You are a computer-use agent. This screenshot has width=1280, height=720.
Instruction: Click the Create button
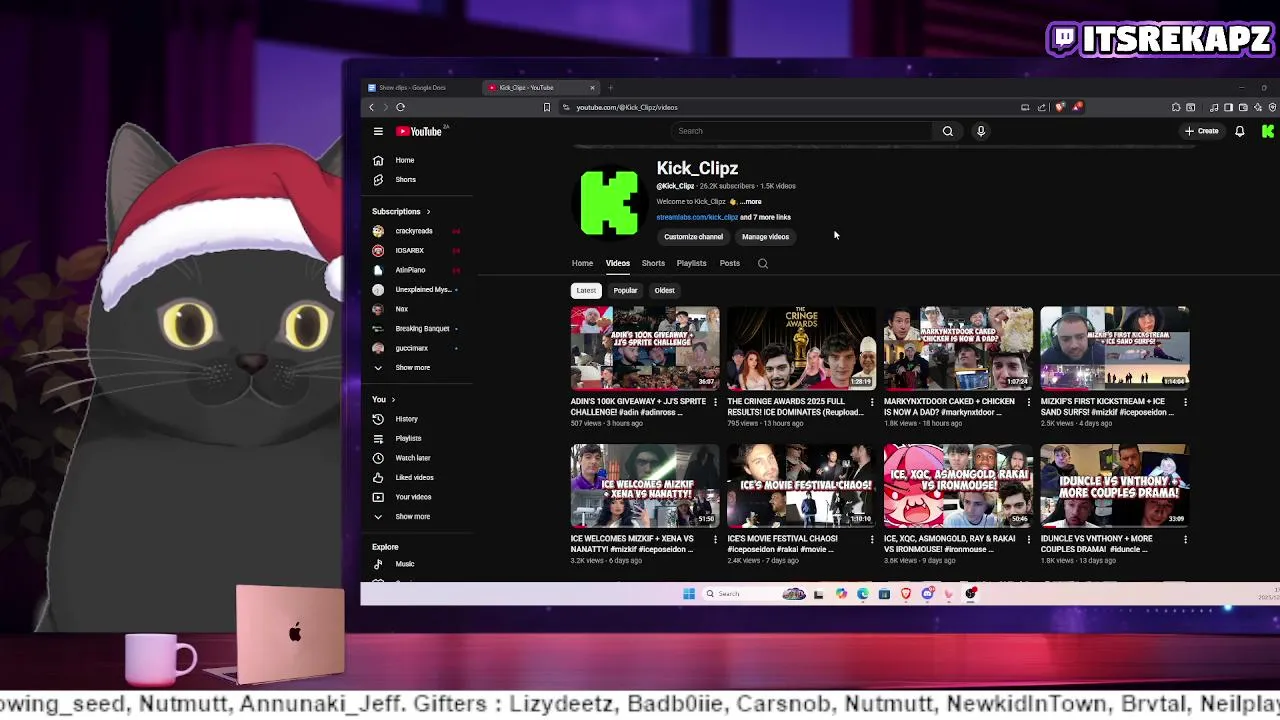(1202, 131)
